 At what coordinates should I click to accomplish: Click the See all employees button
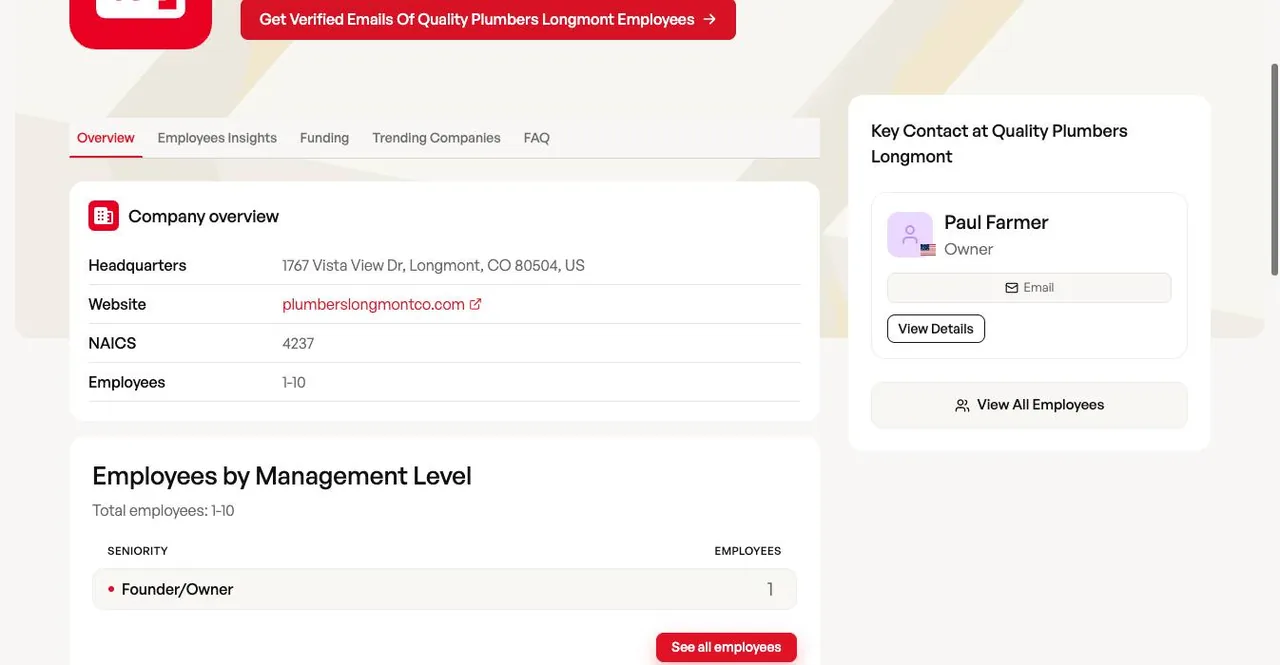(x=726, y=647)
